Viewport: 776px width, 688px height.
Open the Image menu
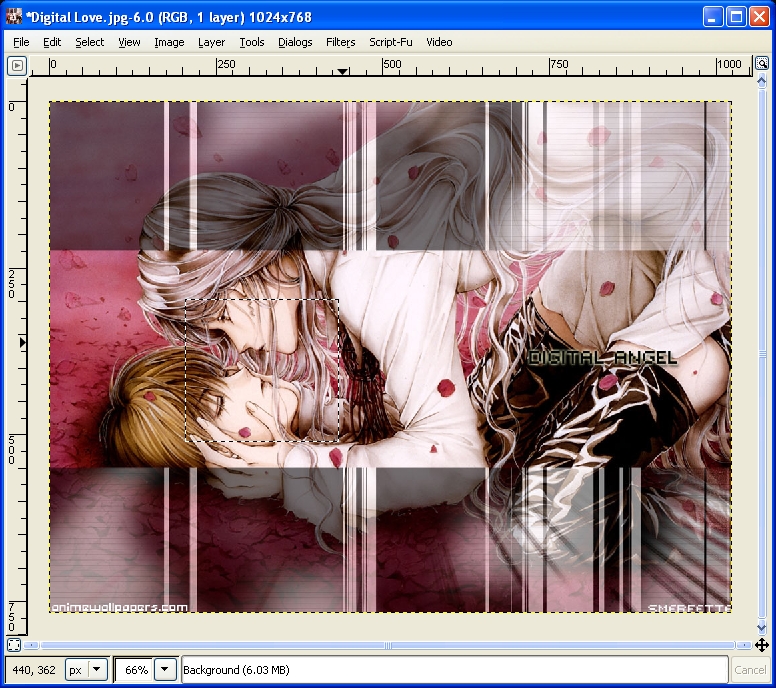169,42
